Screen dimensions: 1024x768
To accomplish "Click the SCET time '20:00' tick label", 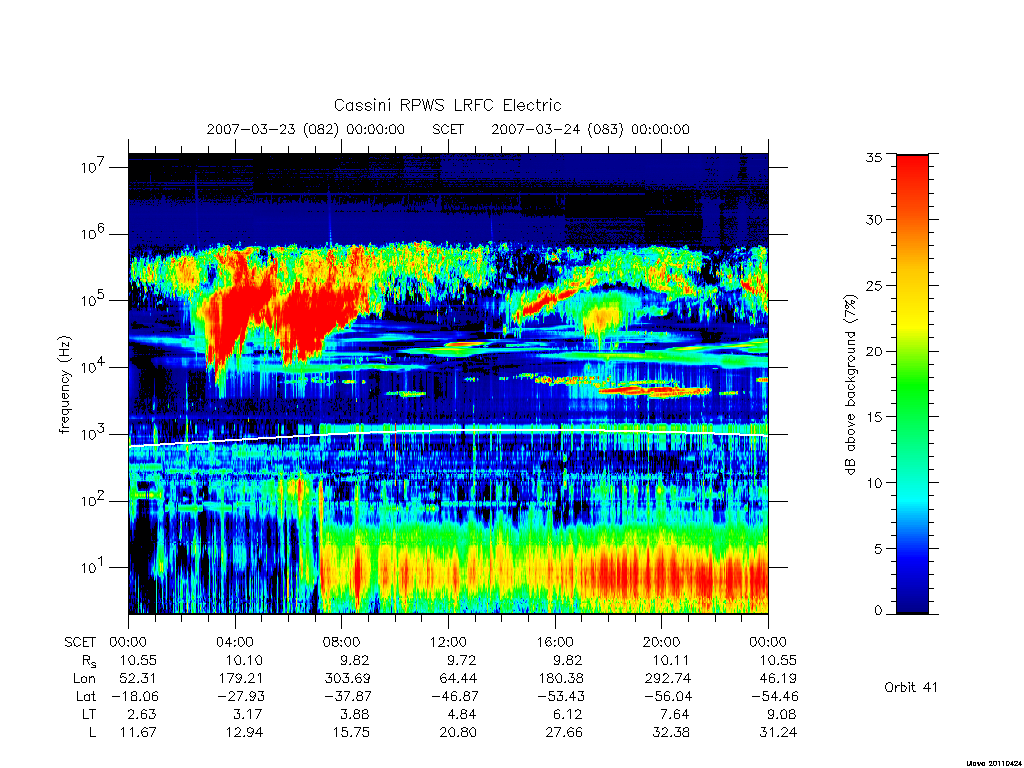I will [x=662, y=642].
